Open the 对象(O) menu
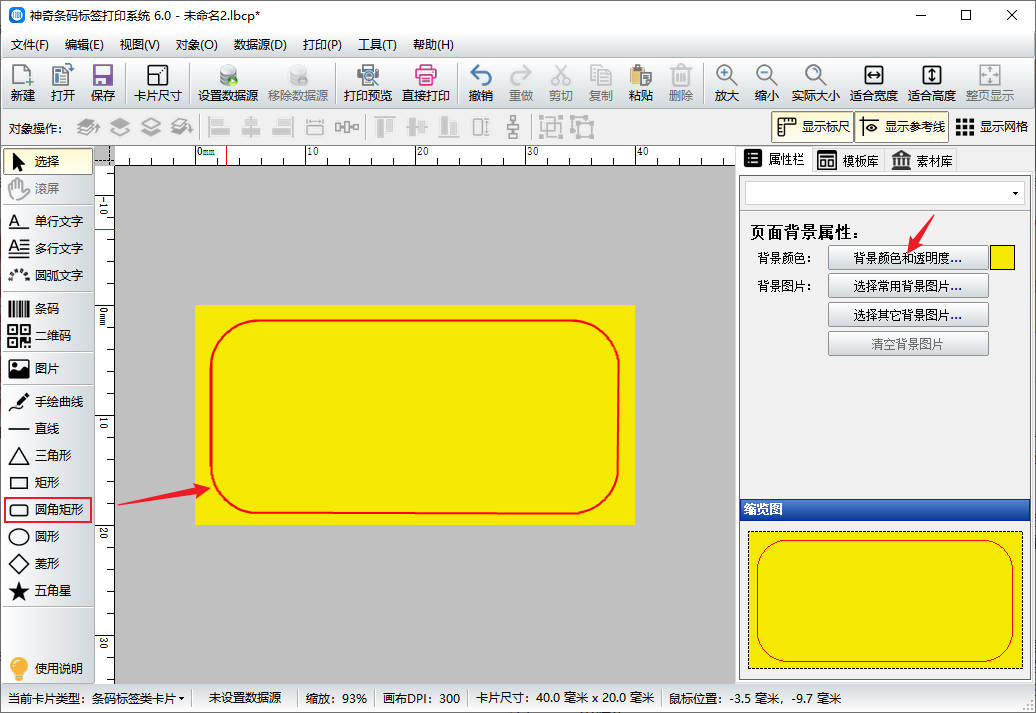The width and height of the screenshot is (1036, 713). coord(196,44)
